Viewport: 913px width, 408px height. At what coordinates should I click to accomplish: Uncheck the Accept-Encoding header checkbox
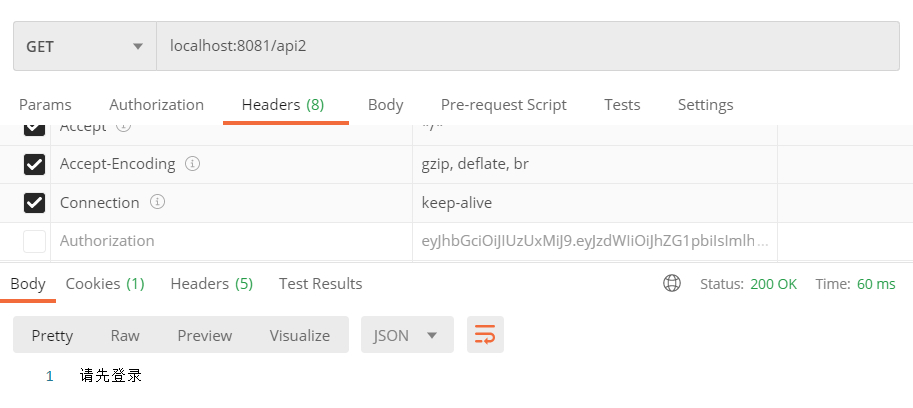[34, 164]
